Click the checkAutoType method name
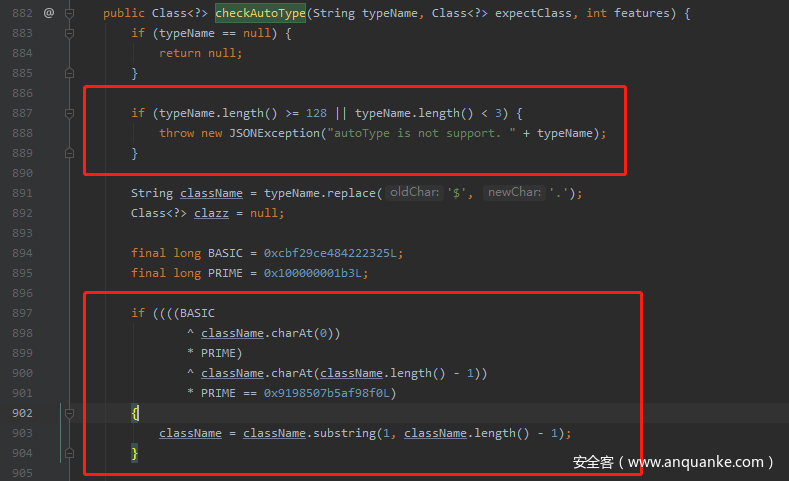The image size is (789, 481). (261, 14)
